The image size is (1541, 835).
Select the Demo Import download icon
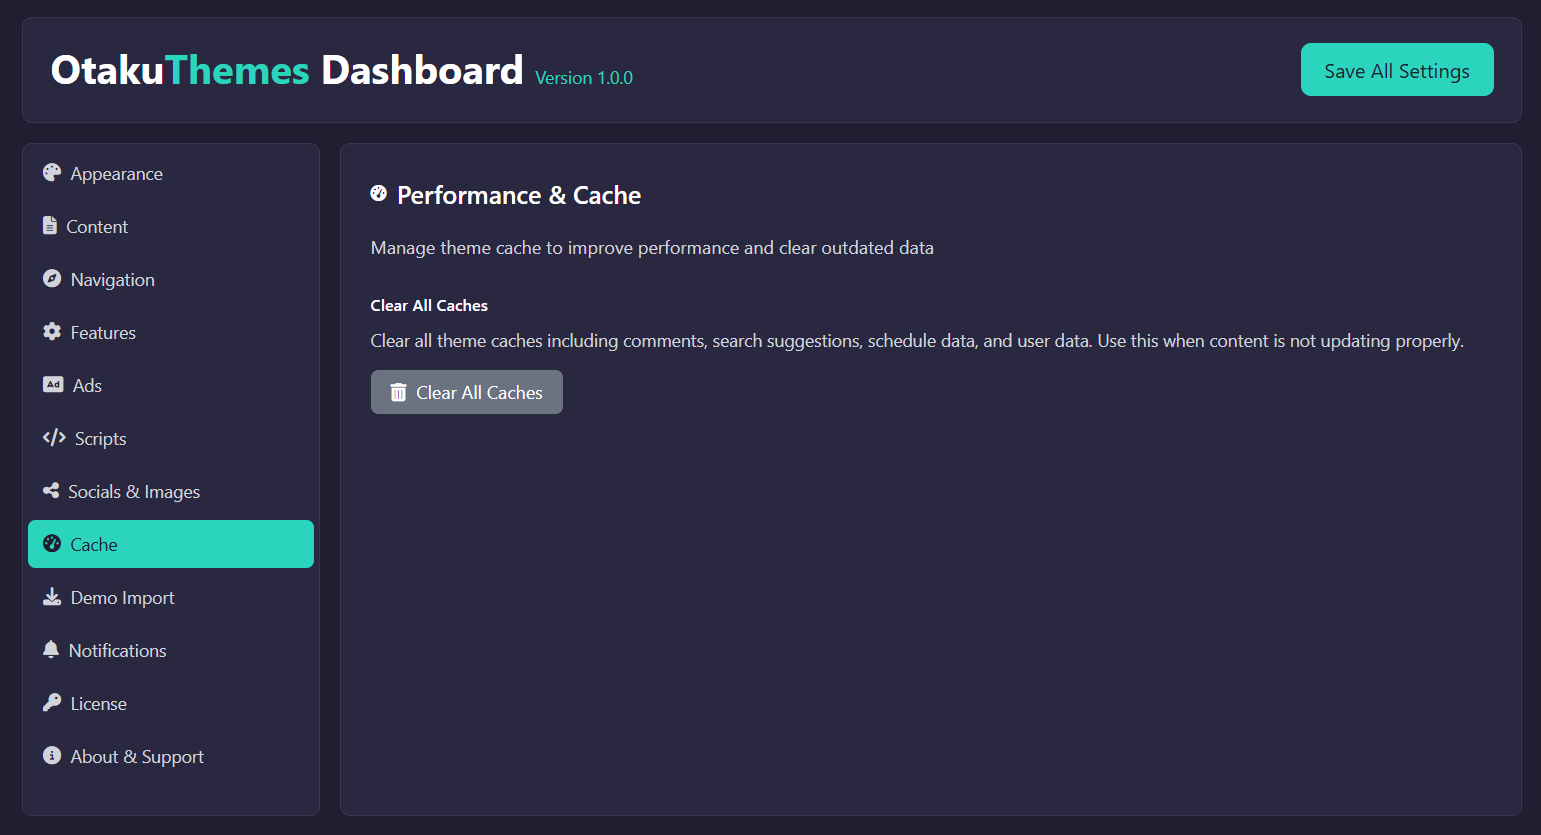(51, 596)
